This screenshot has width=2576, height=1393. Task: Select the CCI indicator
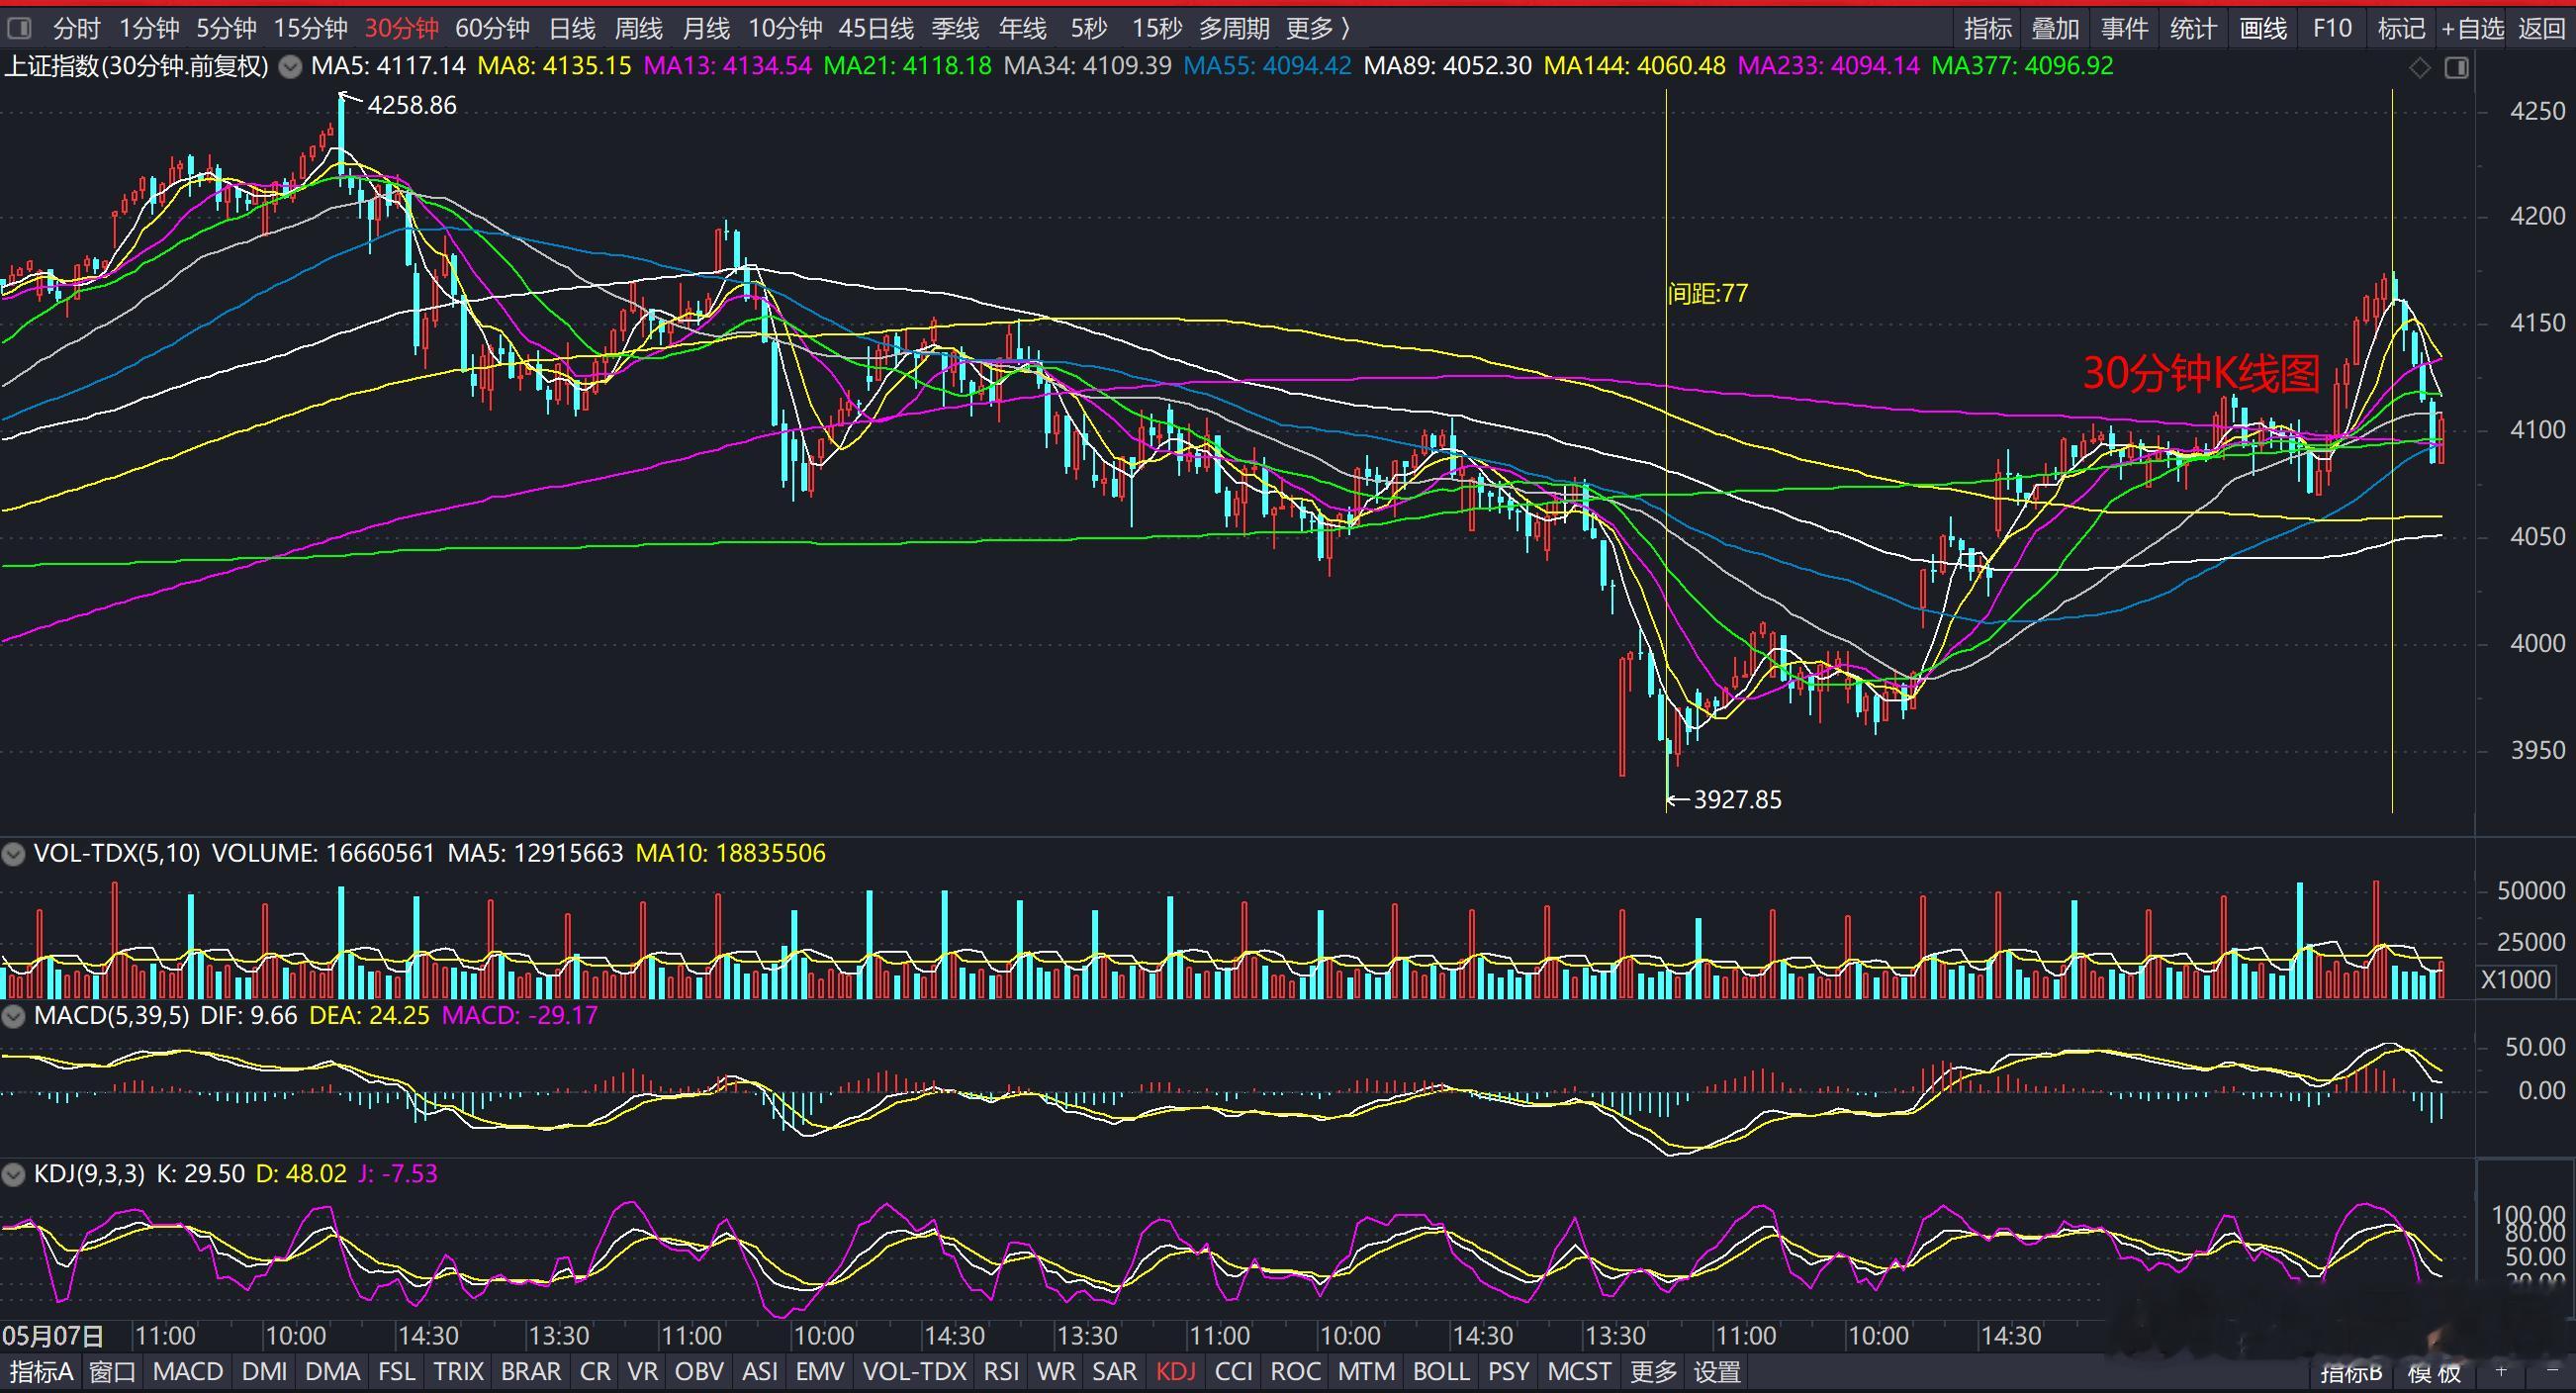[1234, 1371]
